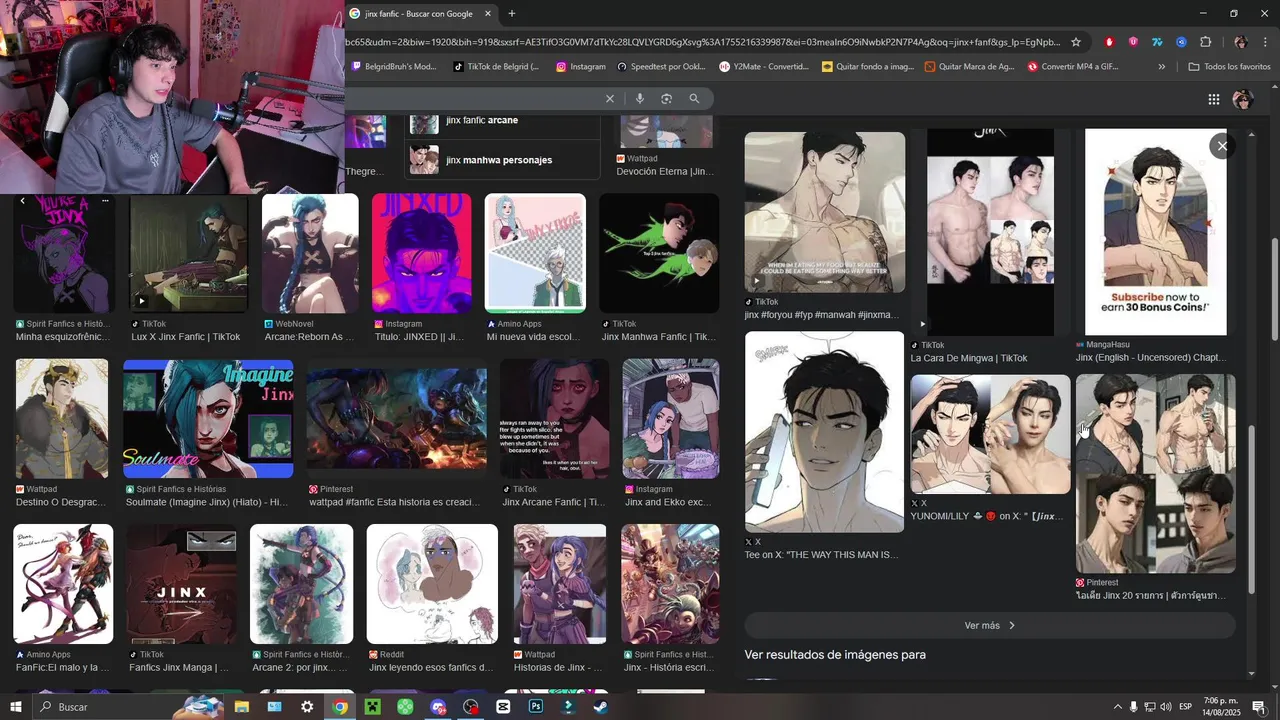Open Google Lens image search icon
The image size is (1280, 720).
(x=666, y=99)
